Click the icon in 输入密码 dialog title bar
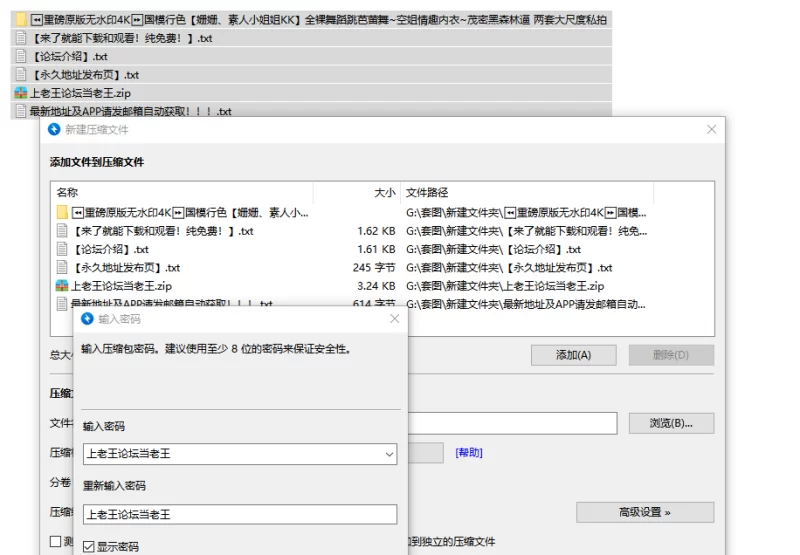The height and width of the screenshot is (555, 800). [x=87, y=319]
